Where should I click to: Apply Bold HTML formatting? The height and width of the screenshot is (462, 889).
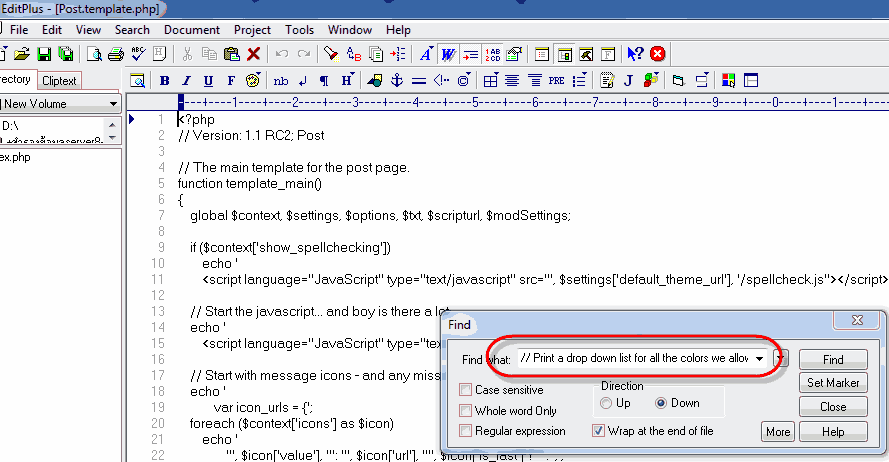[x=164, y=80]
